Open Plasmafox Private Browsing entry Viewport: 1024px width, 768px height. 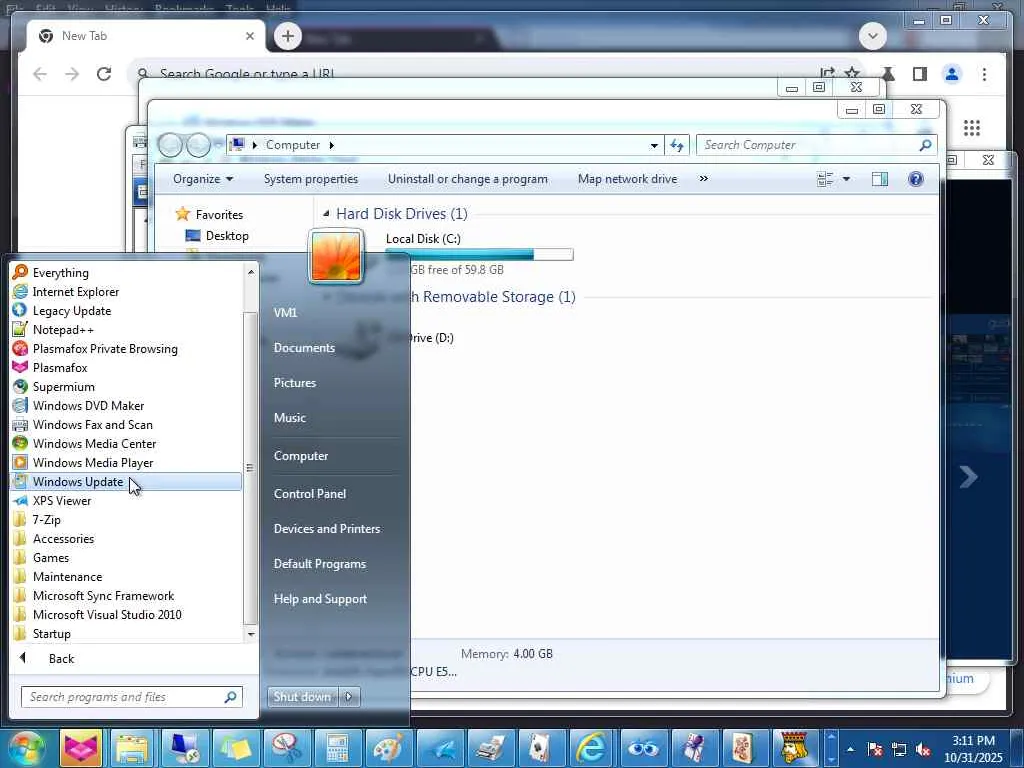(104, 348)
